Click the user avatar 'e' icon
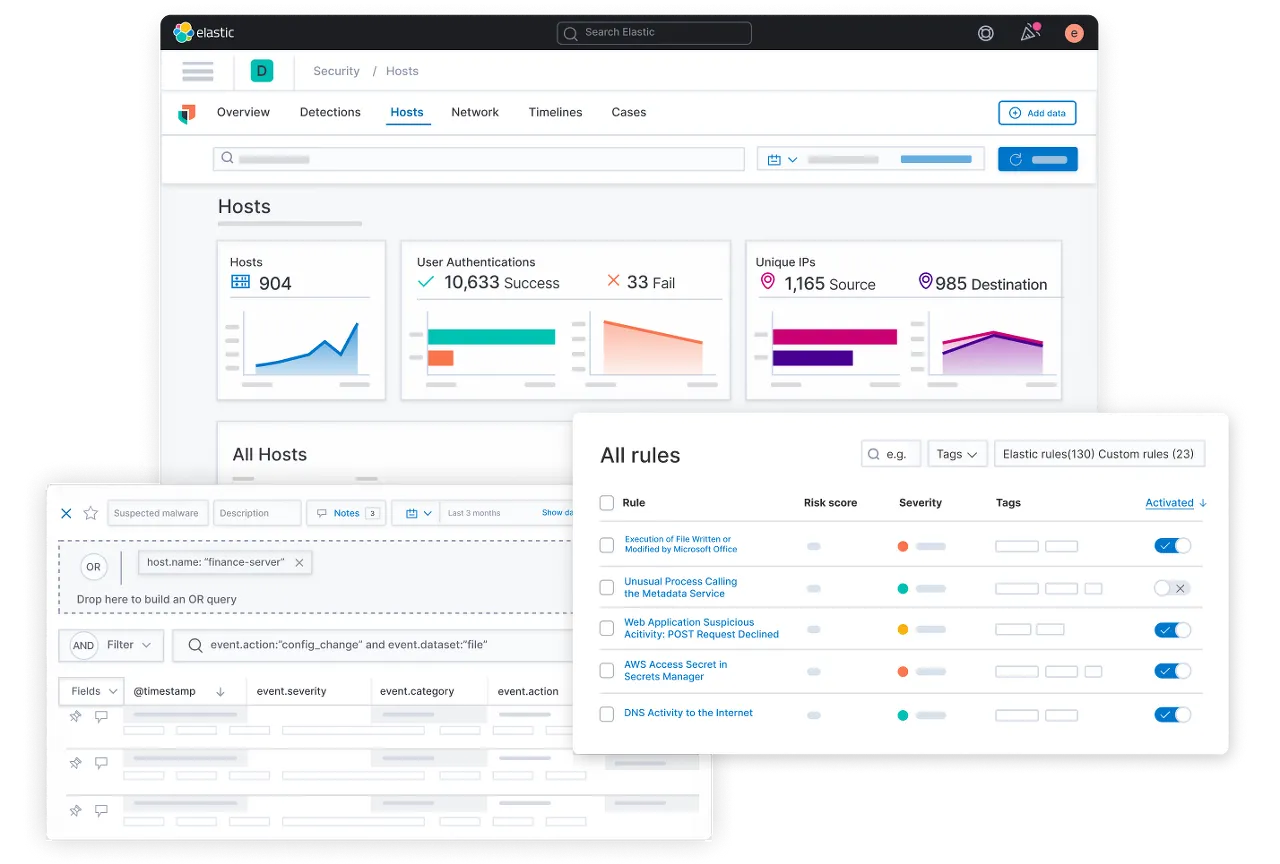 [1074, 33]
